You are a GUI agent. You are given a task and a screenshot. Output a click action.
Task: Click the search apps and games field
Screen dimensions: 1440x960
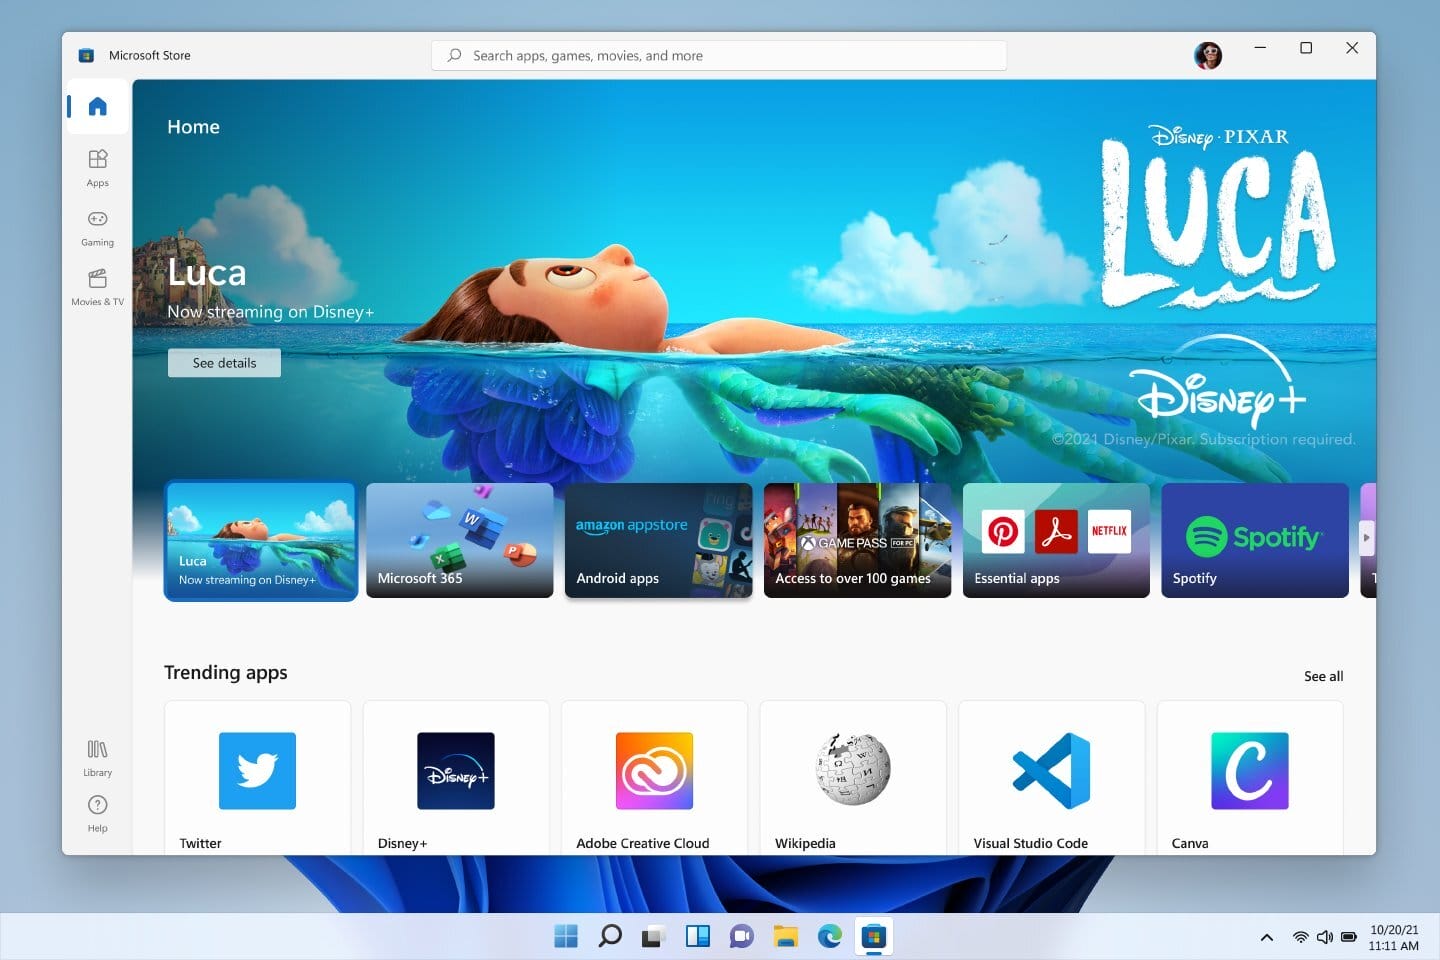(x=718, y=55)
